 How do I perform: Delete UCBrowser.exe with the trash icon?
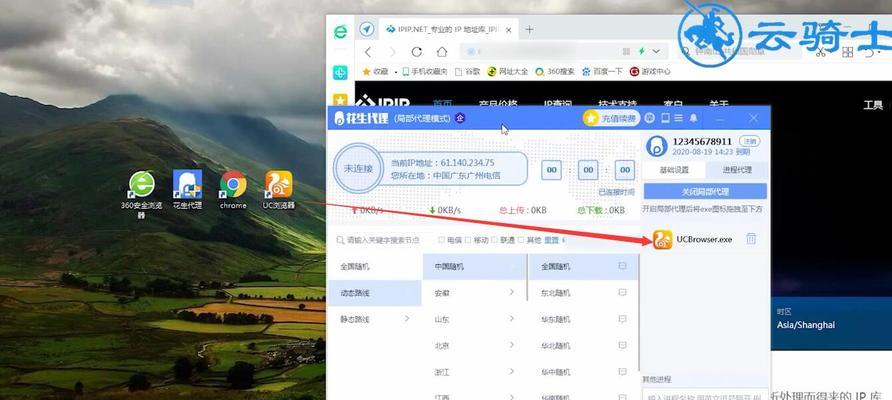click(x=751, y=239)
